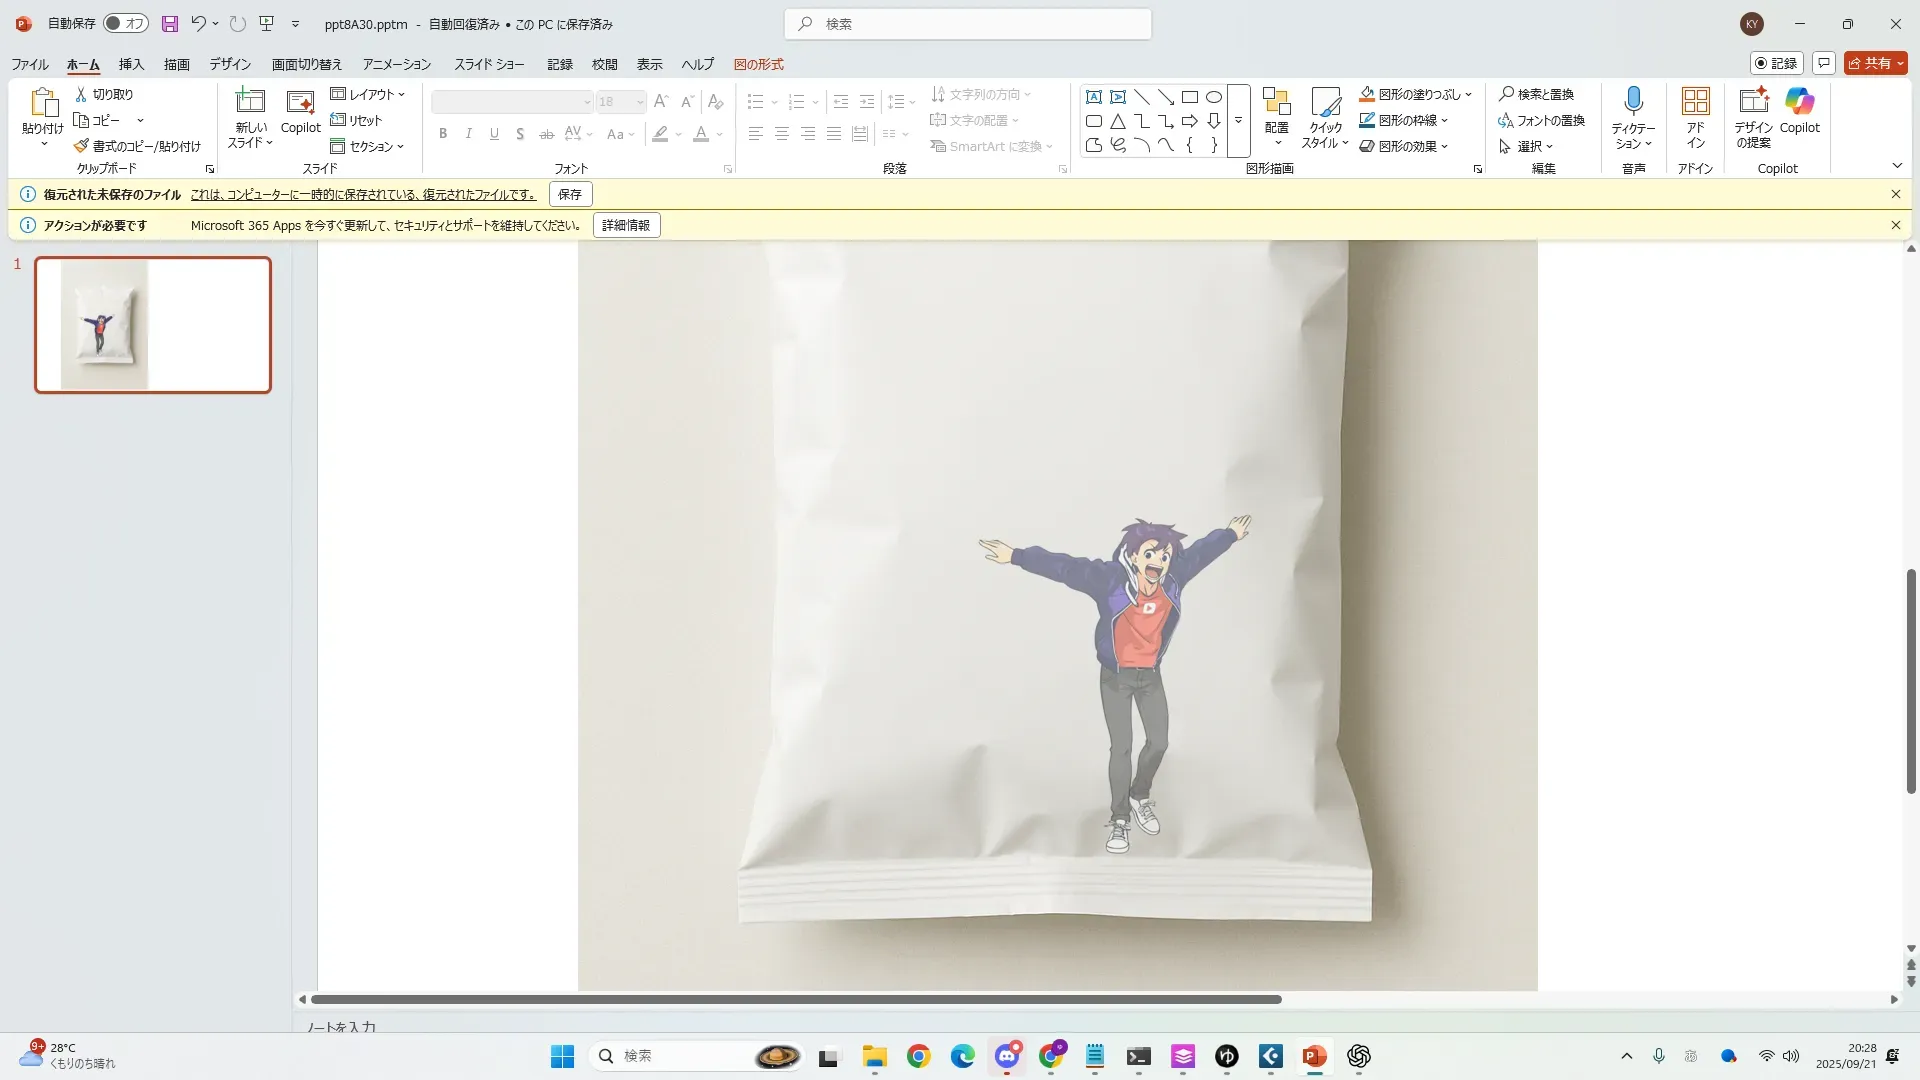Image resolution: width=1920 pixels, height=1080 pixels.
Task: Click the New Slide icon
Action: tap(250, 102)
